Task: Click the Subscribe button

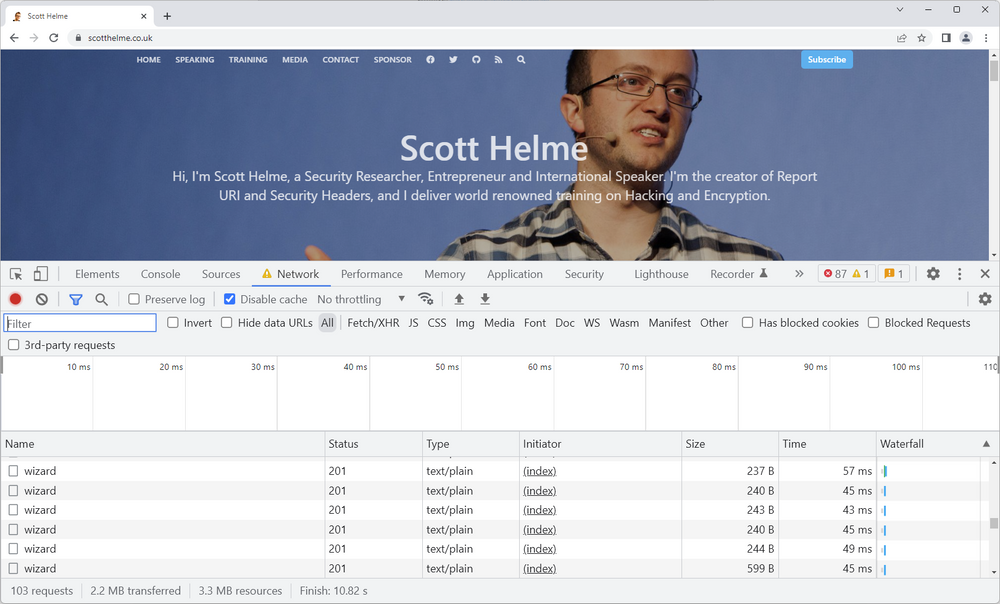Action: [x=826, y=59]
